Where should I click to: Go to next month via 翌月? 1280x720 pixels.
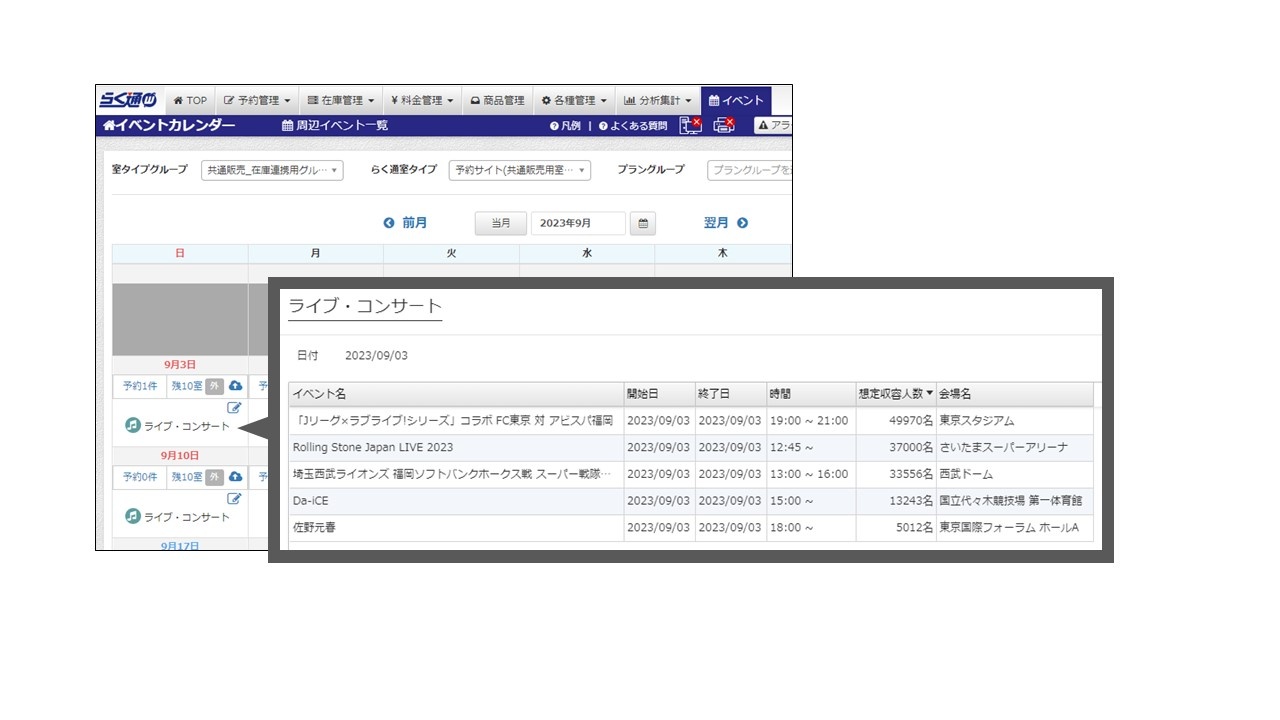click(725, 223)
